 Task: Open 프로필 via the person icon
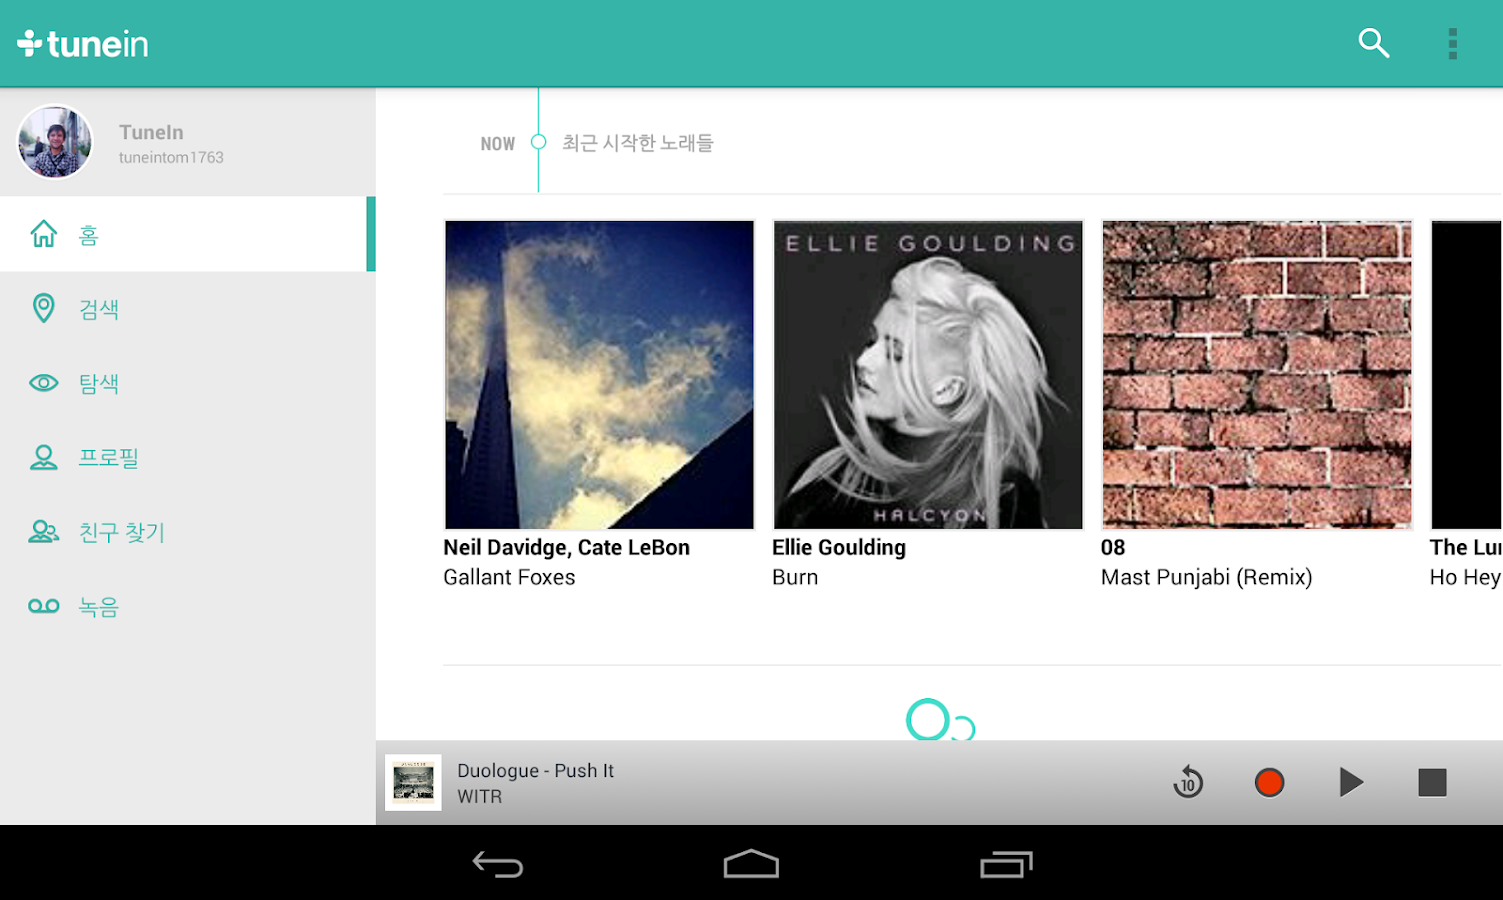tap(44, 457)
